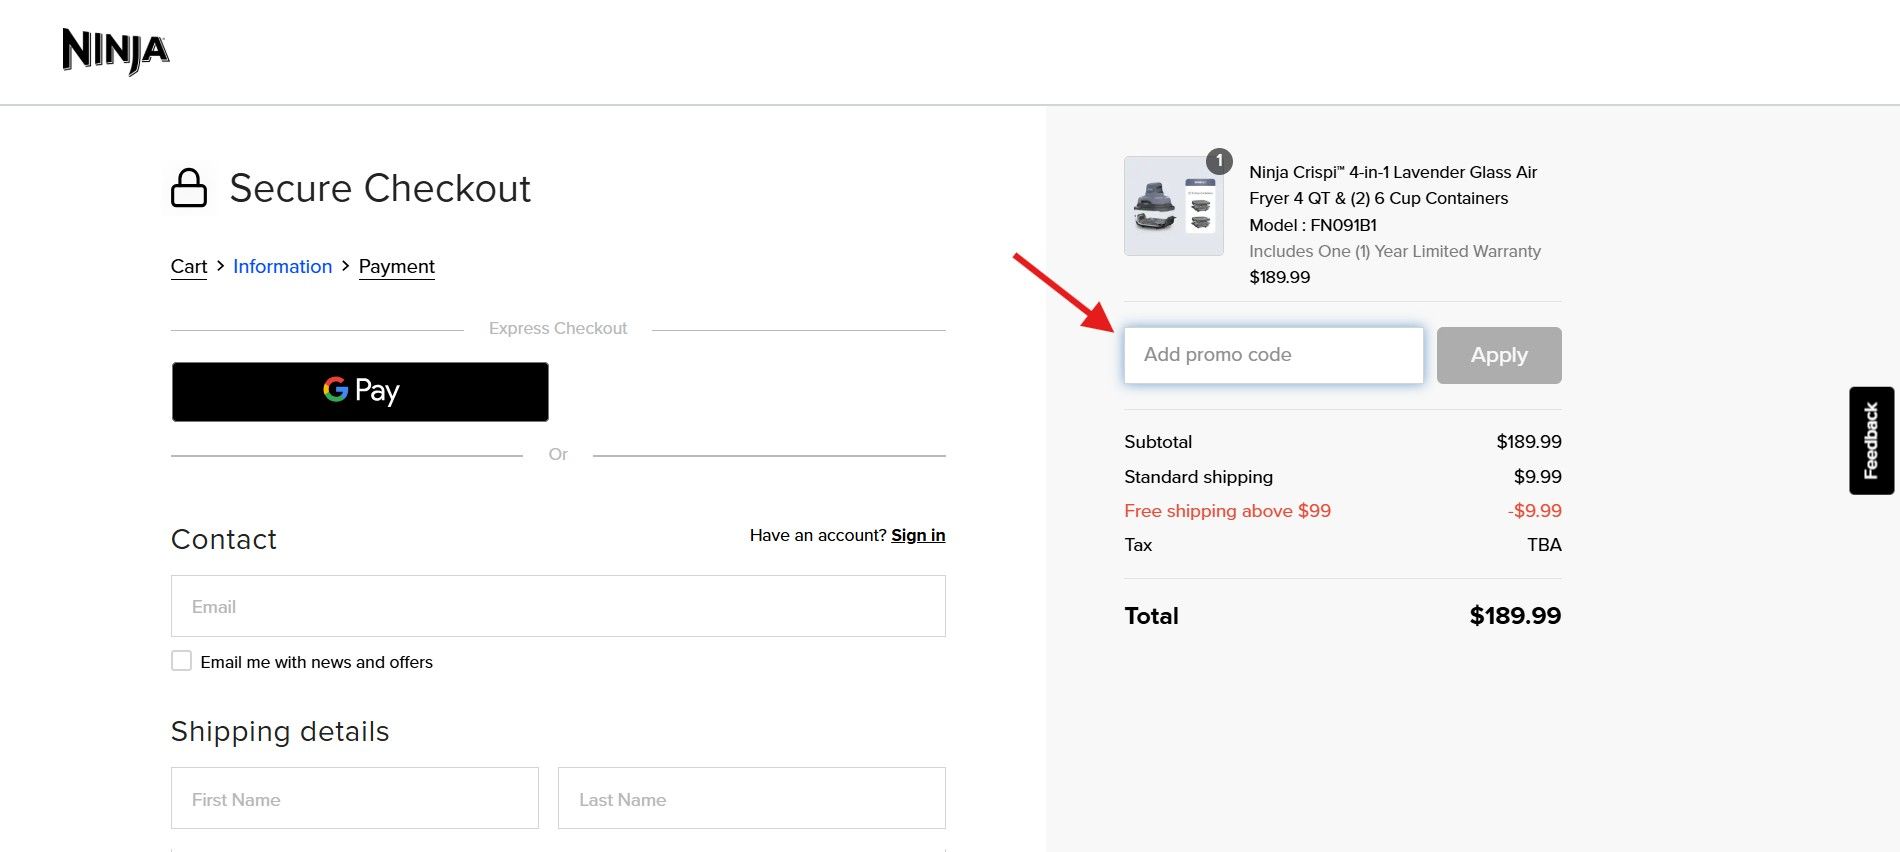
Task: Select the Last Name field
Action: click(x=751, y=798)
